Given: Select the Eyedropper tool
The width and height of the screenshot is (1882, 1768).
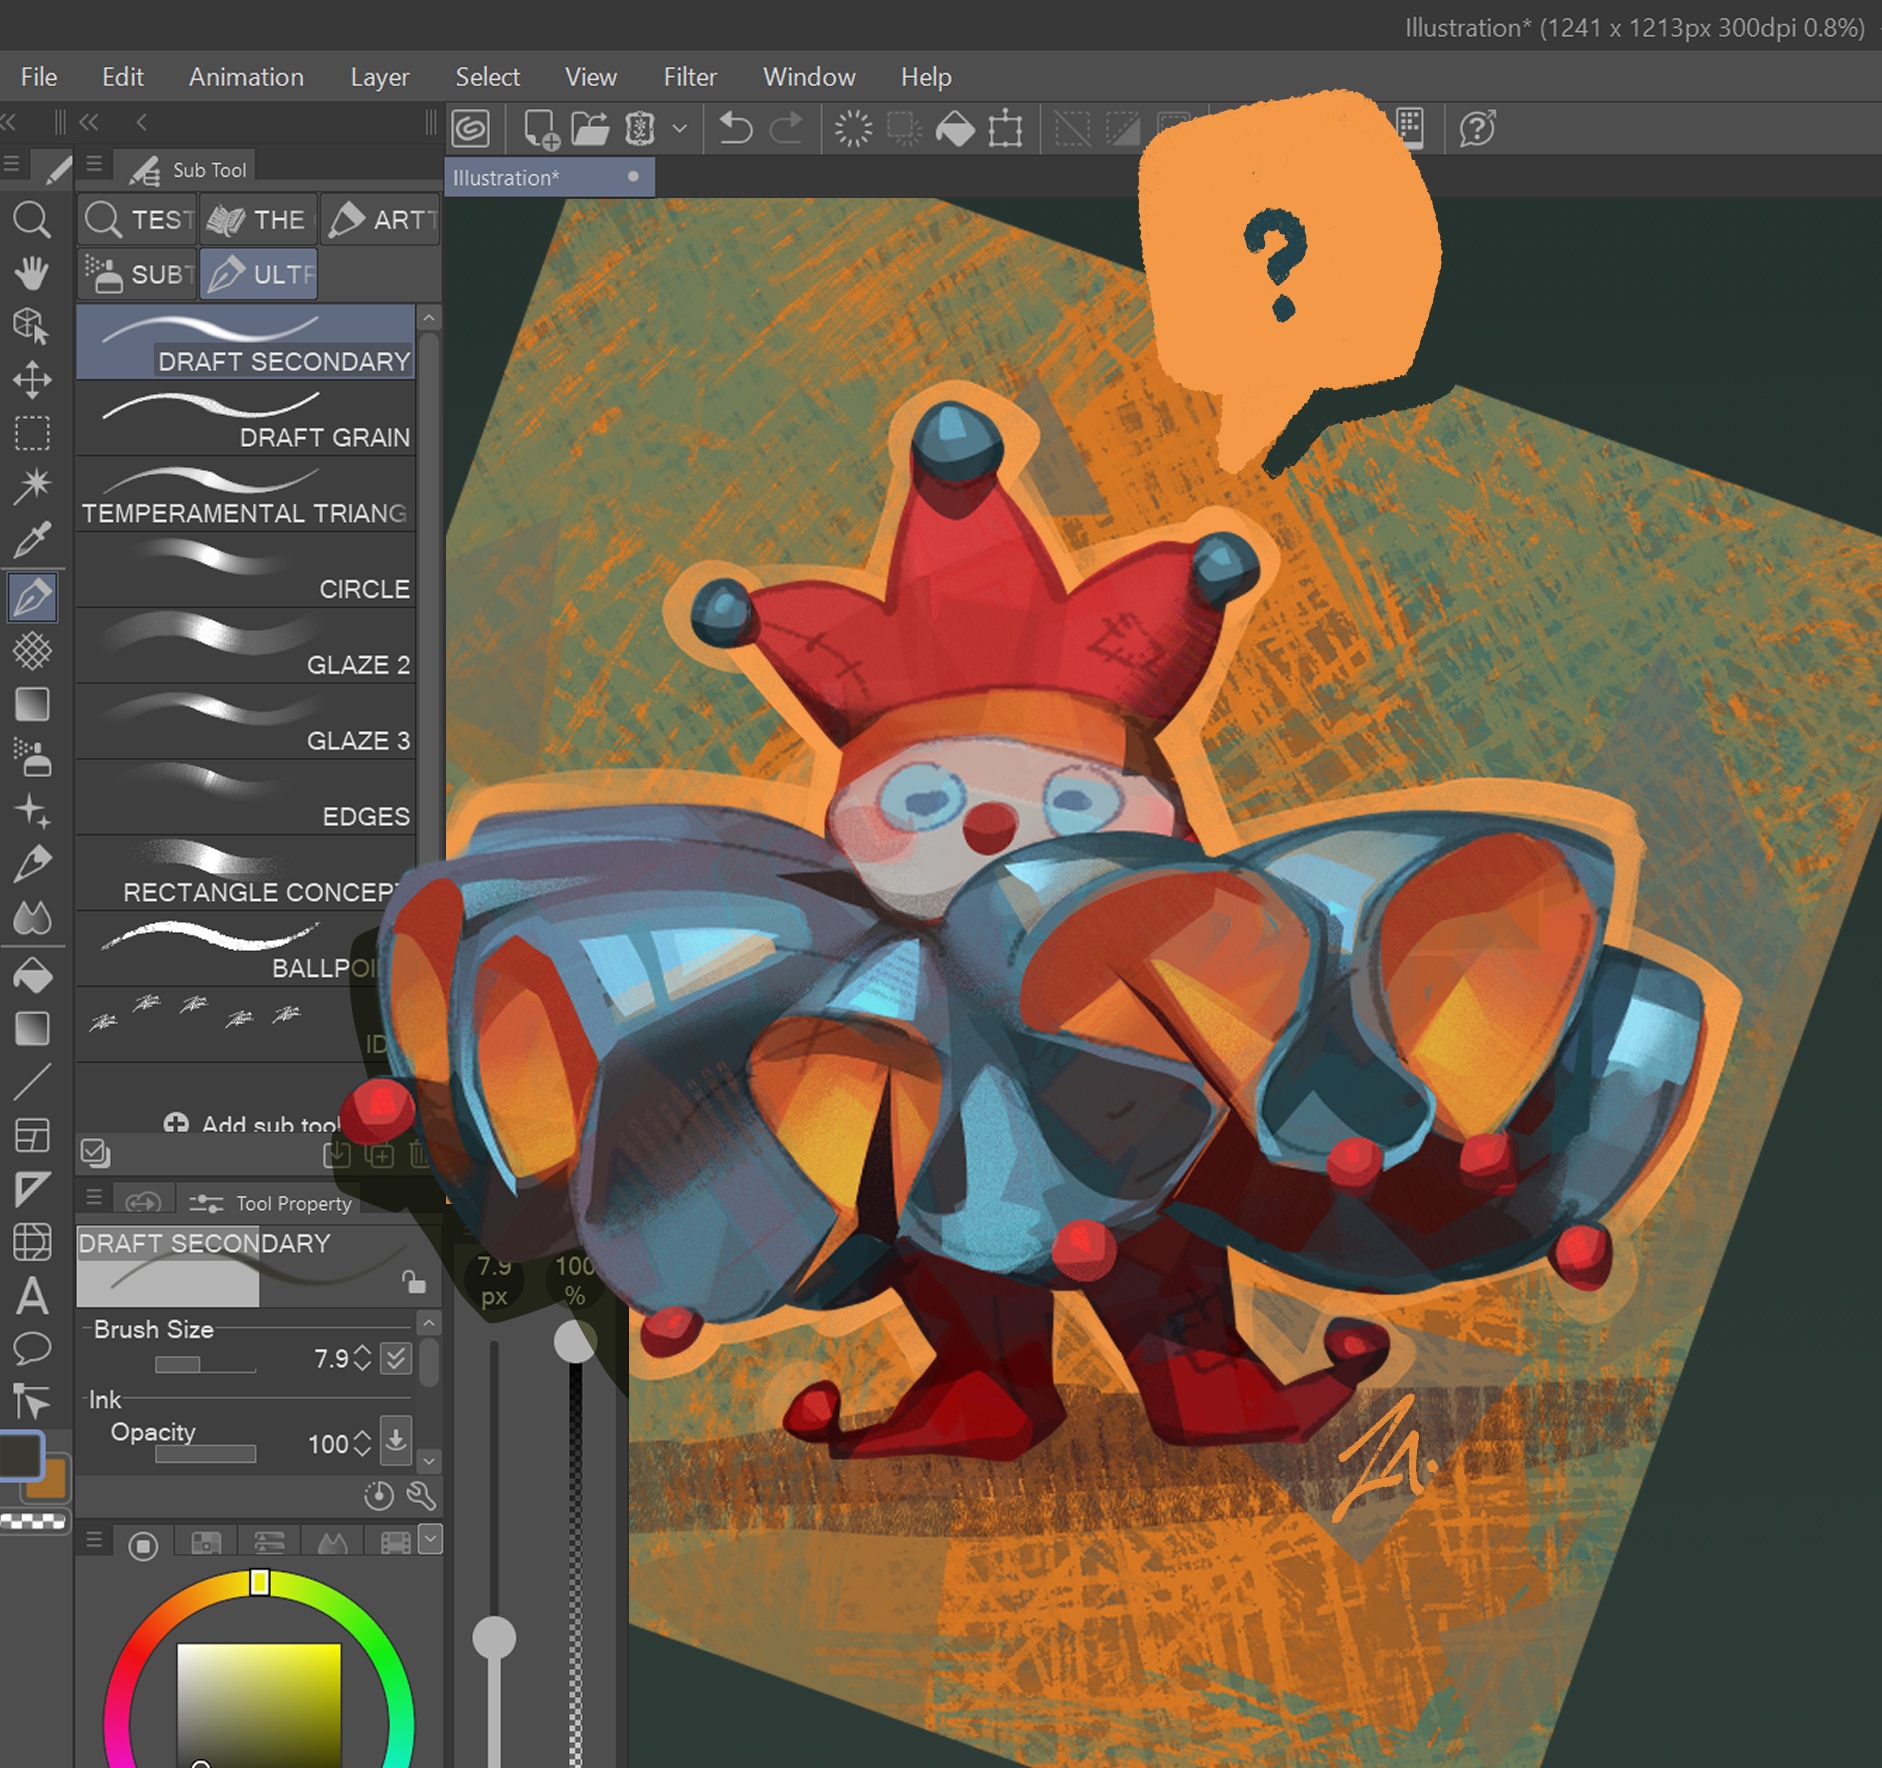Looking at the screenshot, I should click(32, 541).
